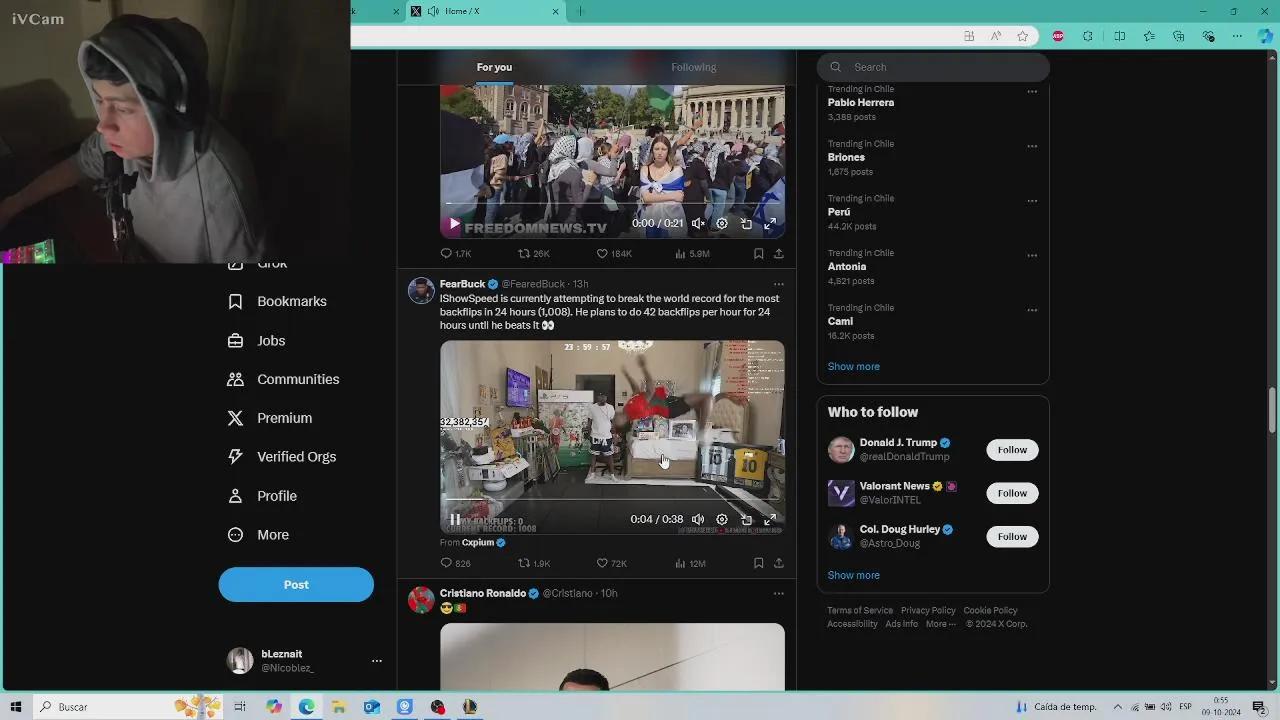Open more options on FearBuck post
Screen dimensions: 1280x720
[778, 284]
